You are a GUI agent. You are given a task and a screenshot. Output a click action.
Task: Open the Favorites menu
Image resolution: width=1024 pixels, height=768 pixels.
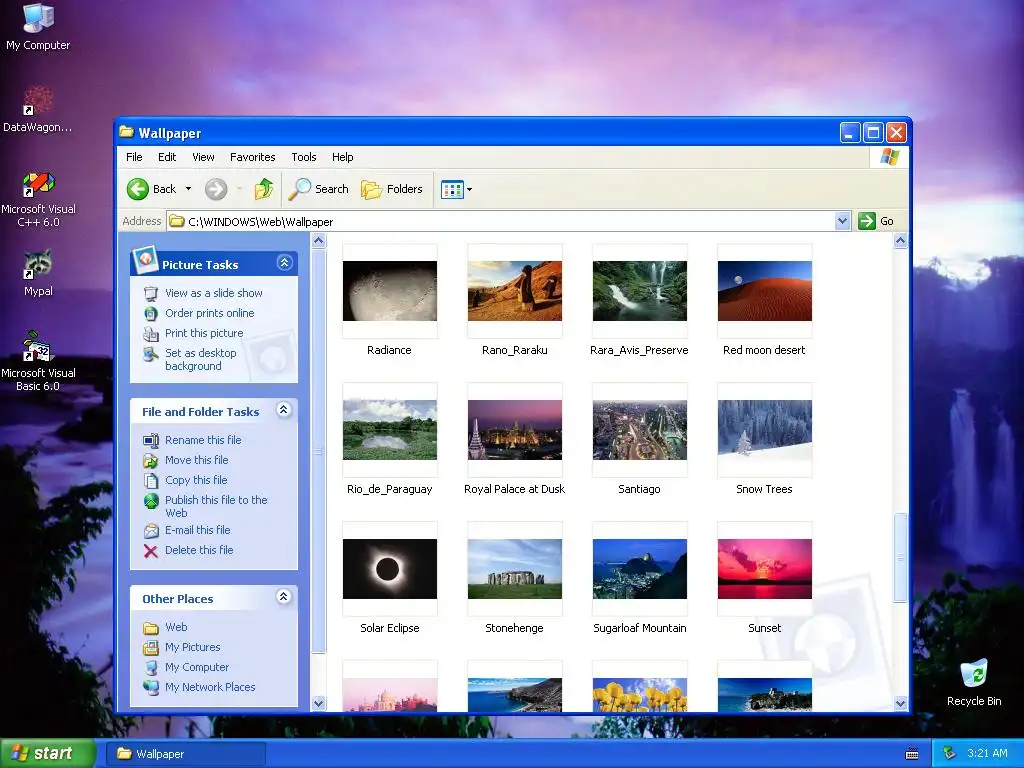253,157
